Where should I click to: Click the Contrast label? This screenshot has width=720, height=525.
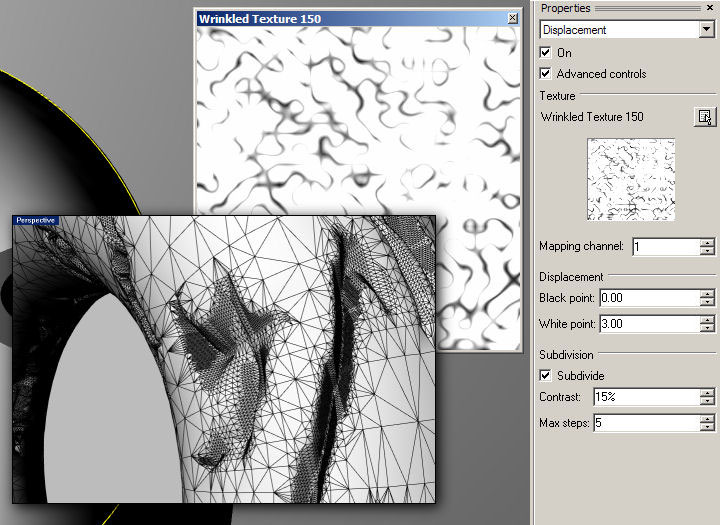(x=560, y=396)
